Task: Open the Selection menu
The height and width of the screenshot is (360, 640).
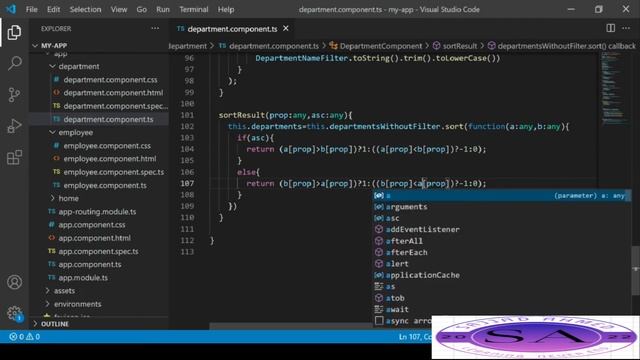Action: click(85, 9)
